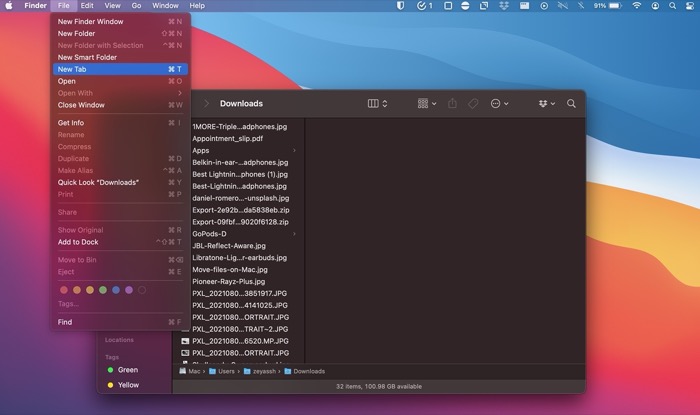The image size is (700, 415).
Task: Click the Share icon in Finder toolbar
Action: tap(452, 103)
